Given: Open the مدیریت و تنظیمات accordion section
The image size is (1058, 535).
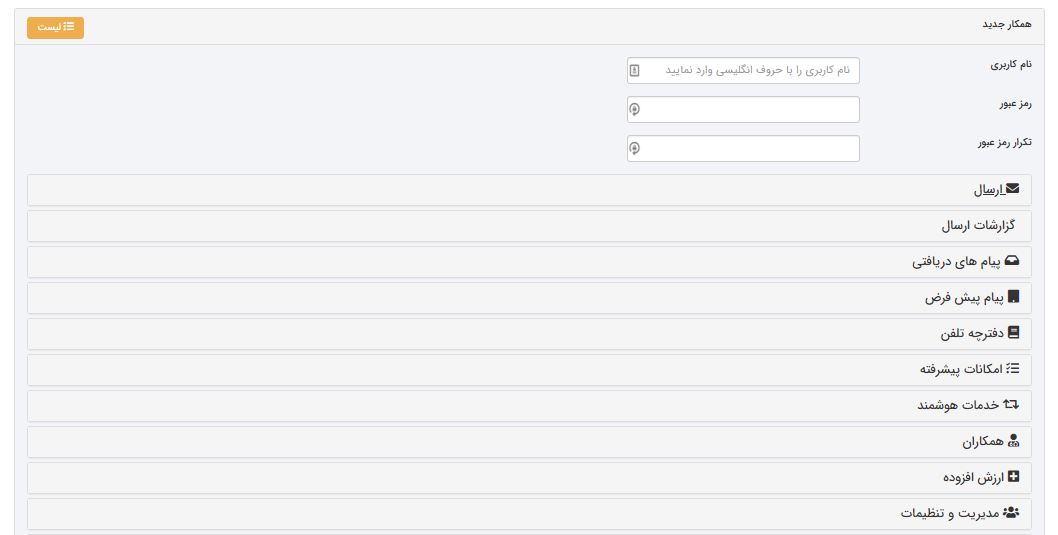Looking at the screenshot, I should coord(529,513).
